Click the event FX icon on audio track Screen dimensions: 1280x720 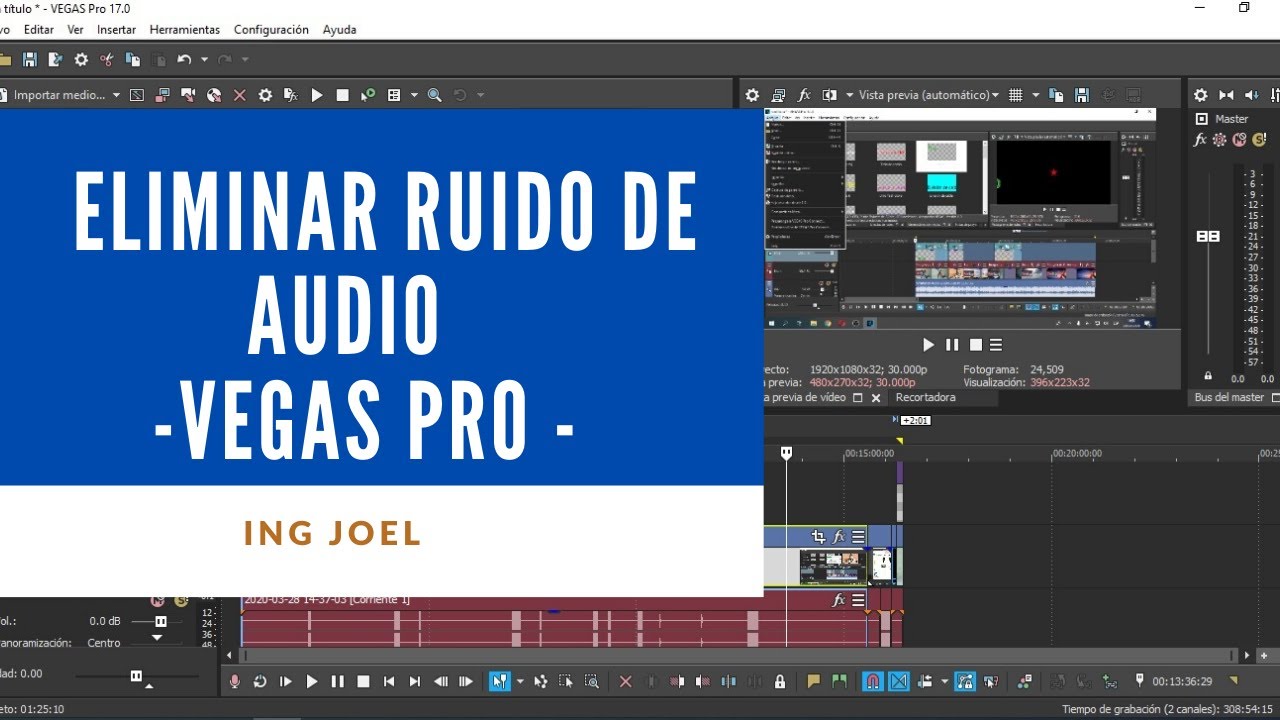(x=839, y=600)
